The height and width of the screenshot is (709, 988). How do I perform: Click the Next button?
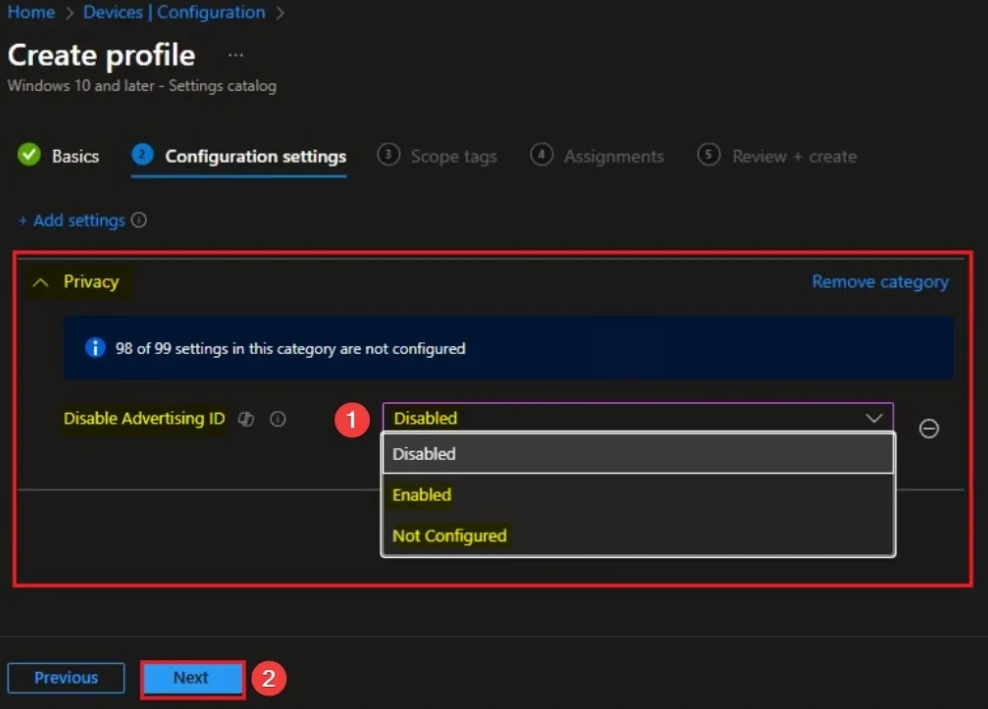(192, 678)
